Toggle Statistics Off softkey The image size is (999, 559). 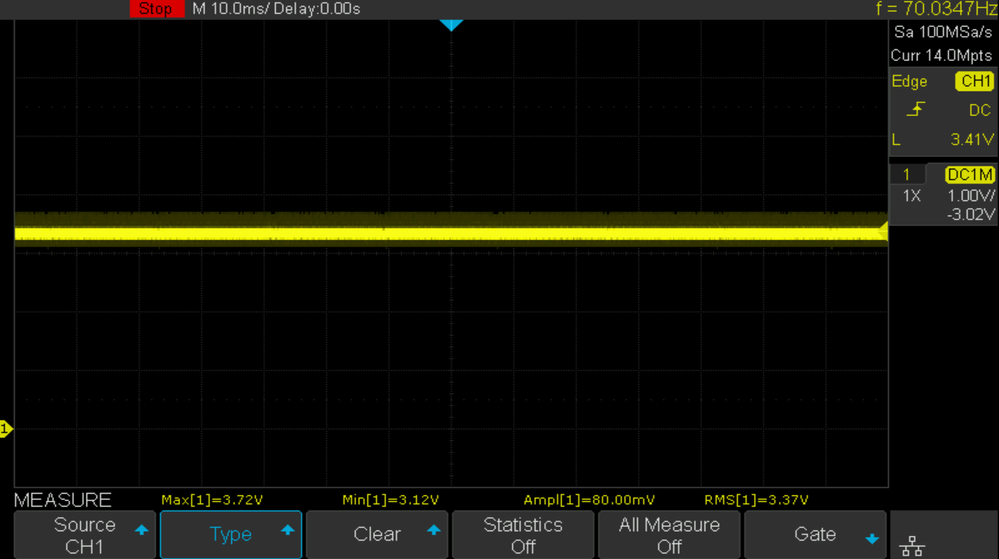[523, 535]
